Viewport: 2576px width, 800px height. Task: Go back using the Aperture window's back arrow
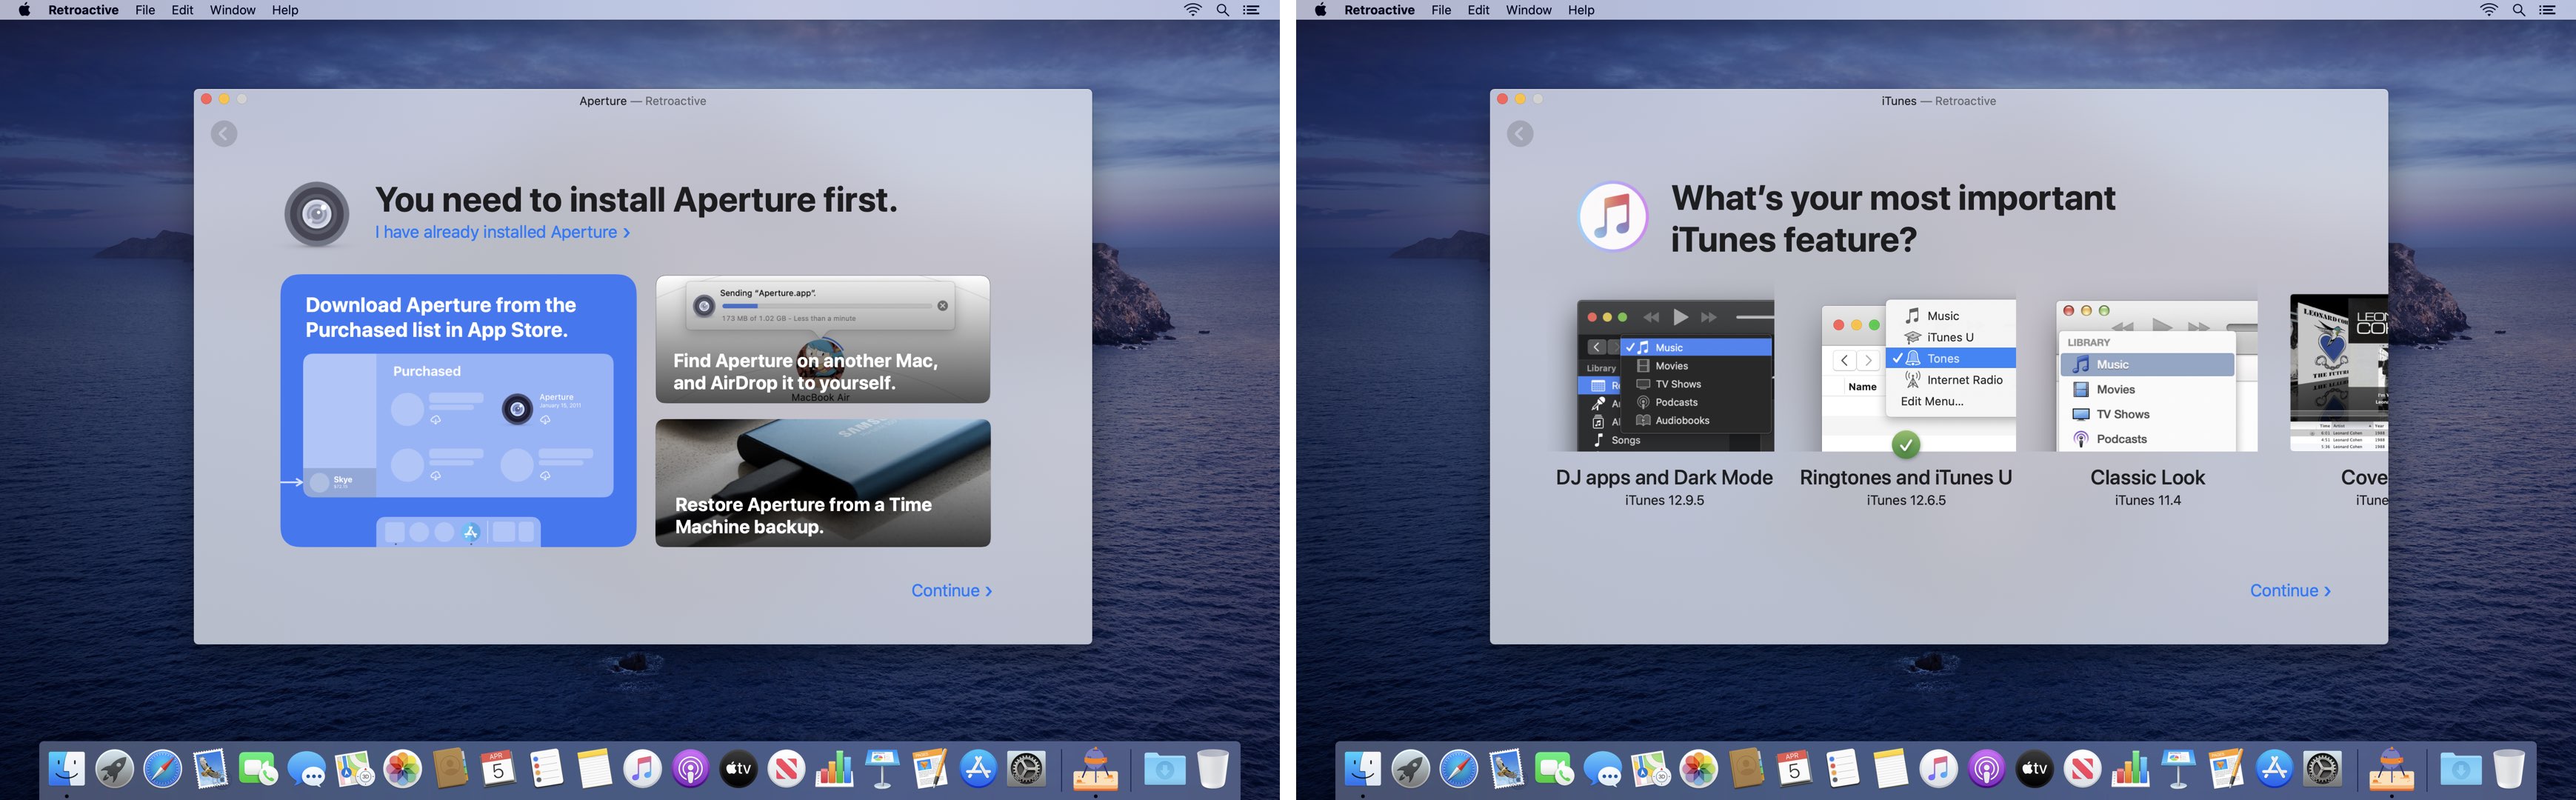click(224, 134)
